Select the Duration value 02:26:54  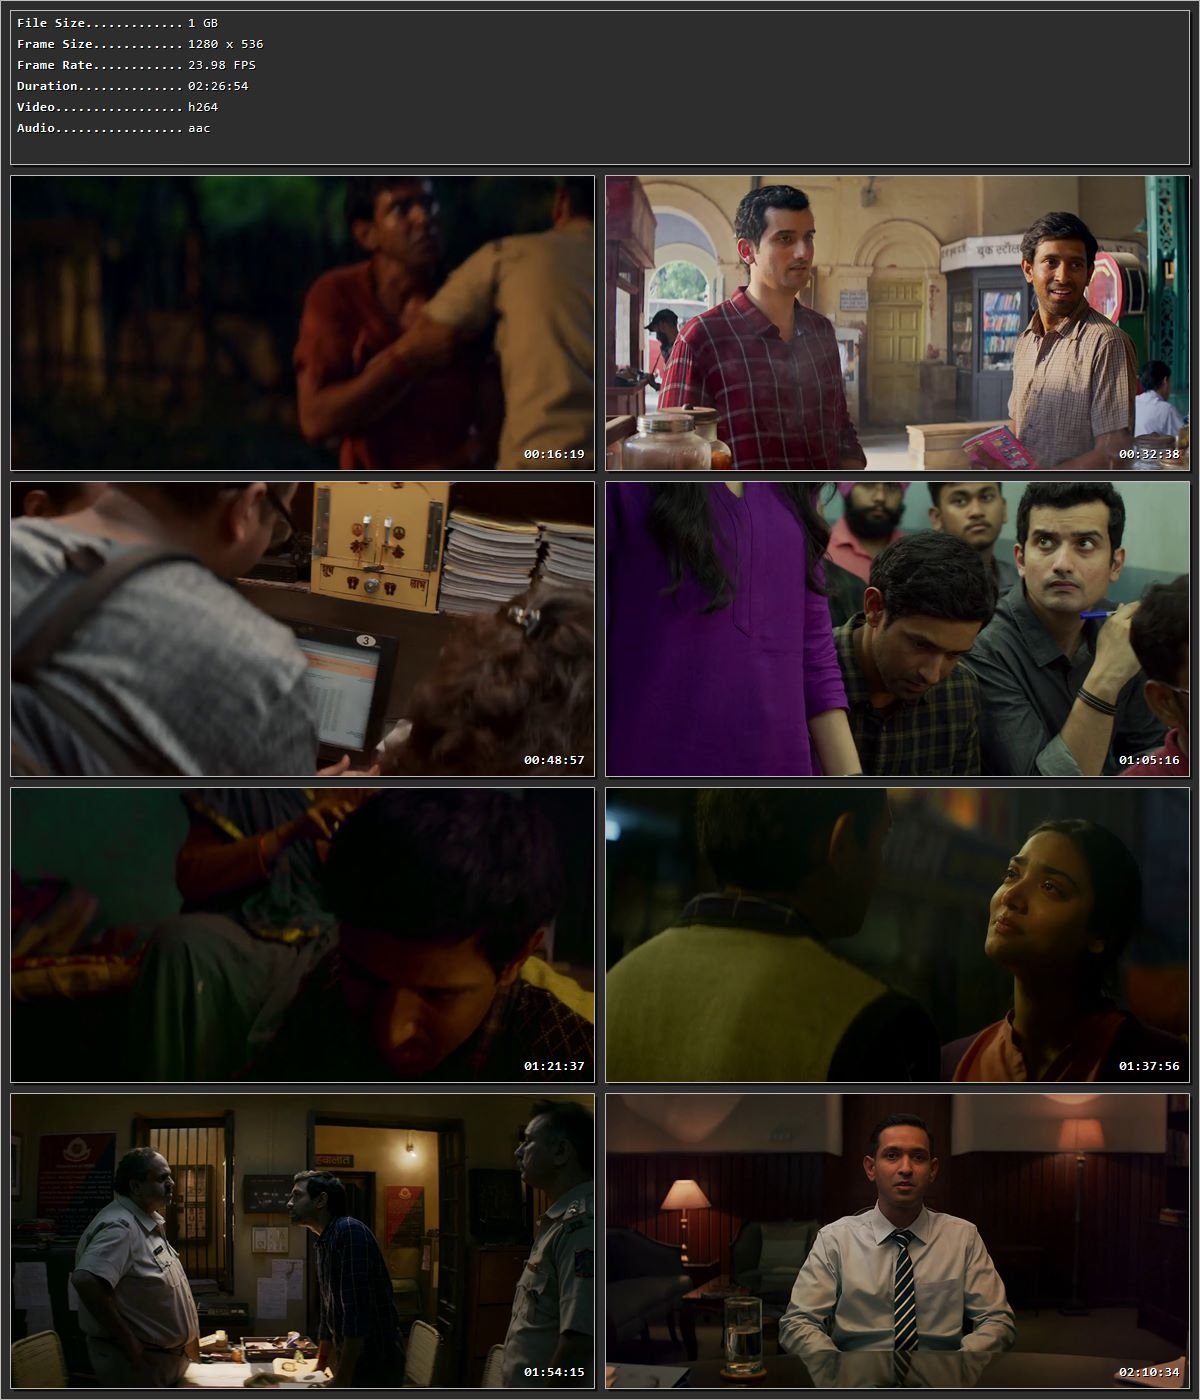pos(219,85)
